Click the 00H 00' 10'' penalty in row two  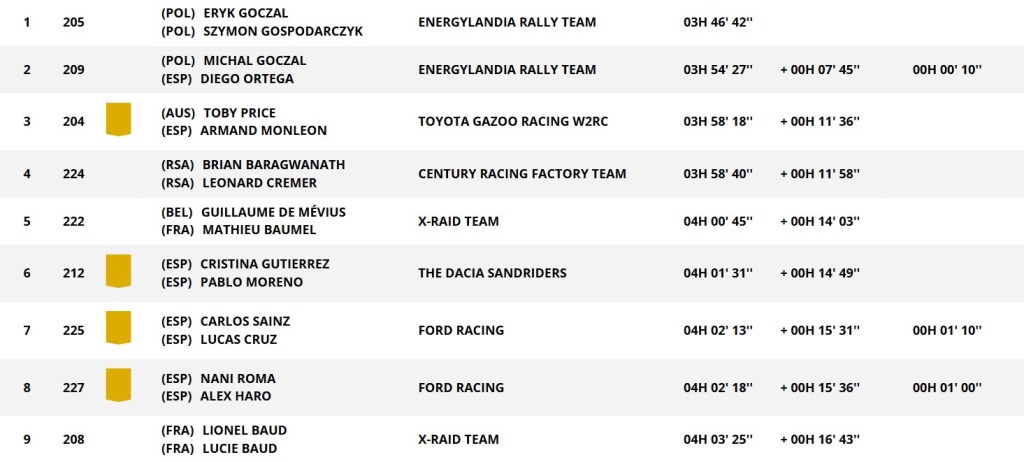coord(947,70)
